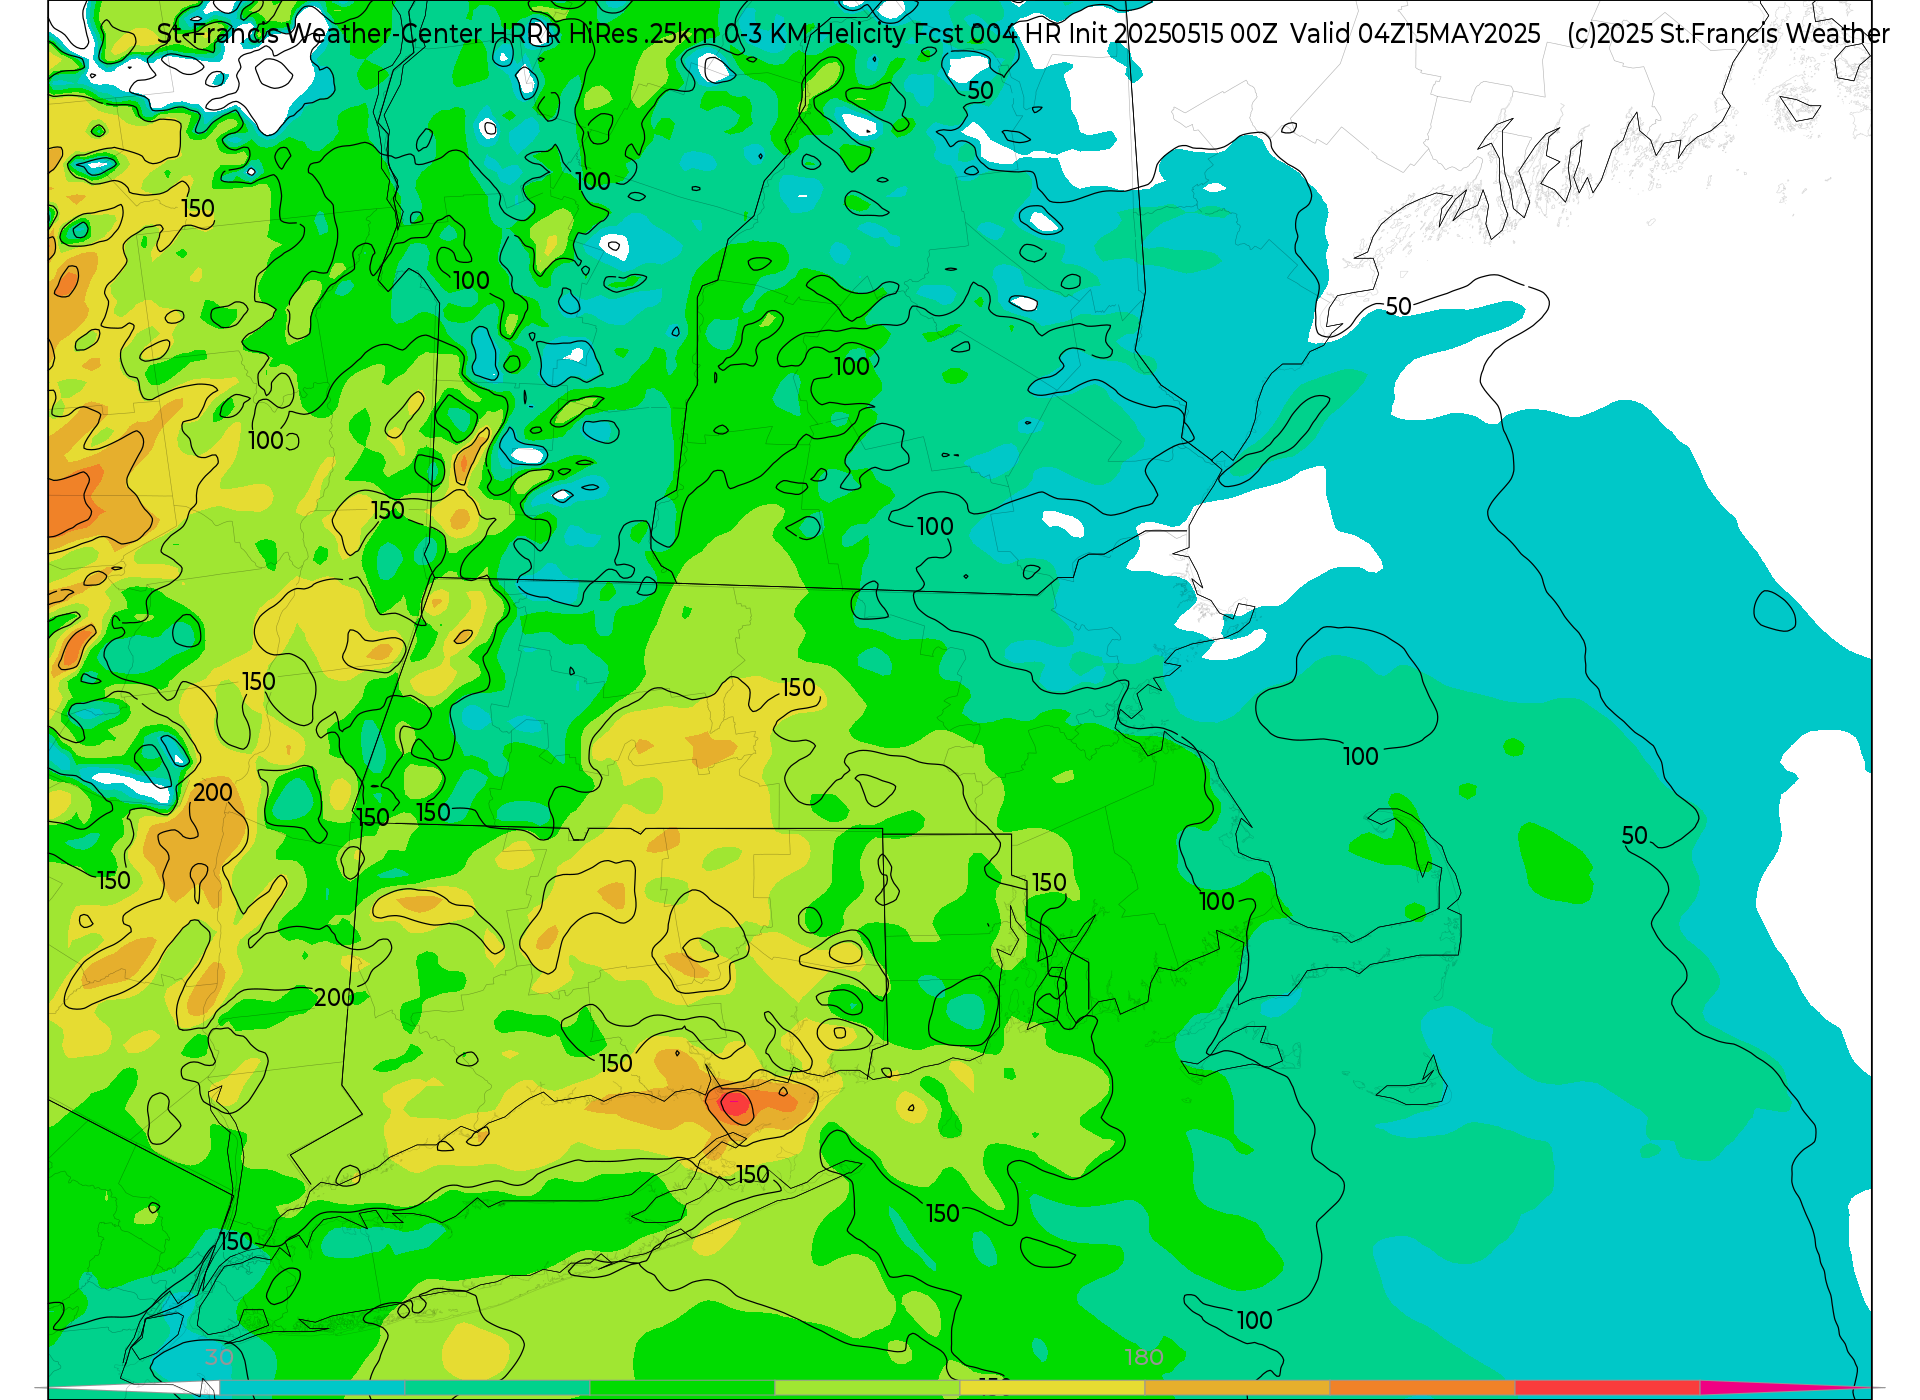Select the "Valid 04Z15MAY2025" valid time text

coord(1415,34)
